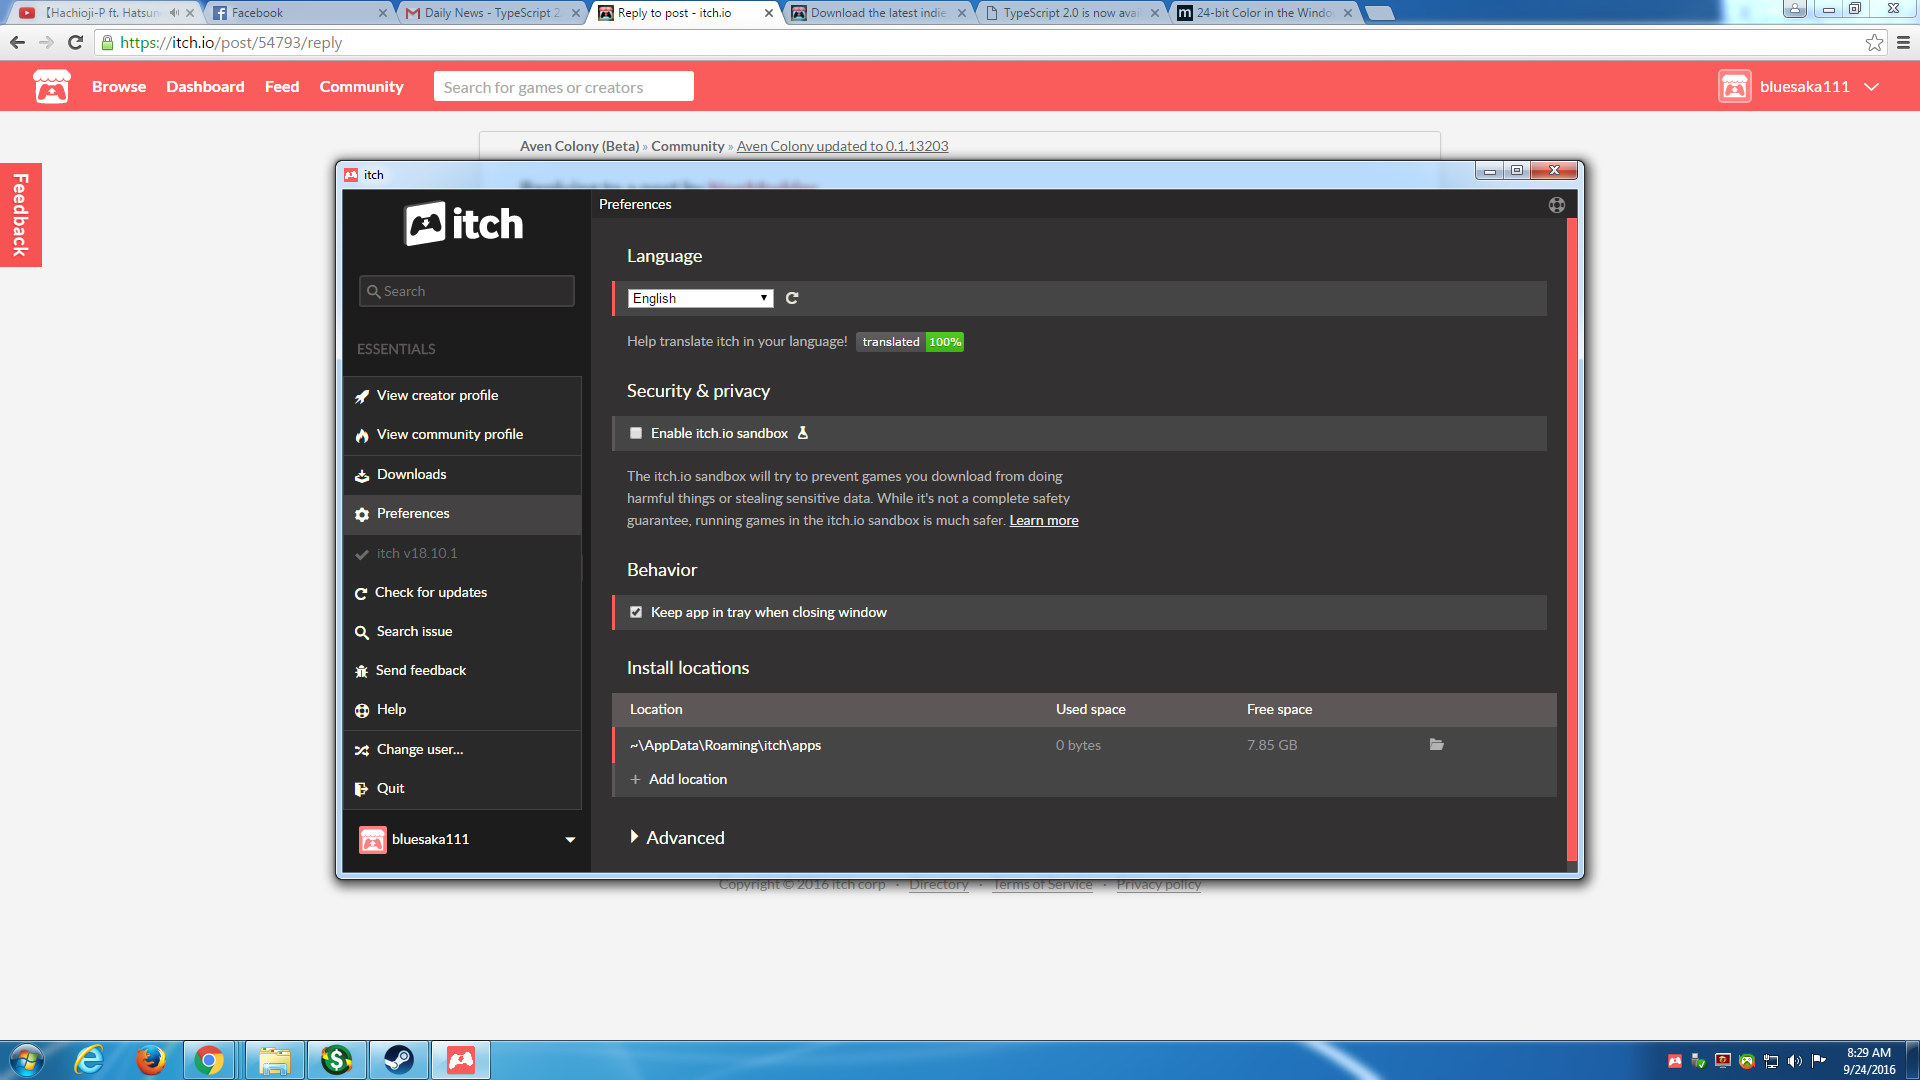Open the install location folder icon
1920x1080 pixels.
click(1437, 744)
